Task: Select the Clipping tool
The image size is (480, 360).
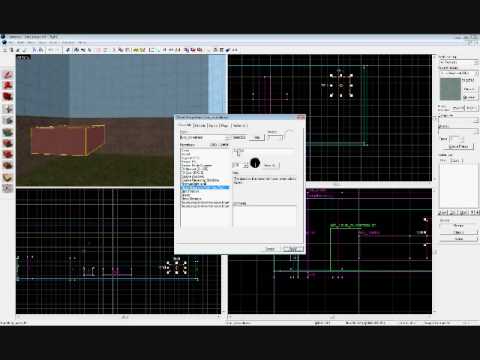Action: click(8, 177)
